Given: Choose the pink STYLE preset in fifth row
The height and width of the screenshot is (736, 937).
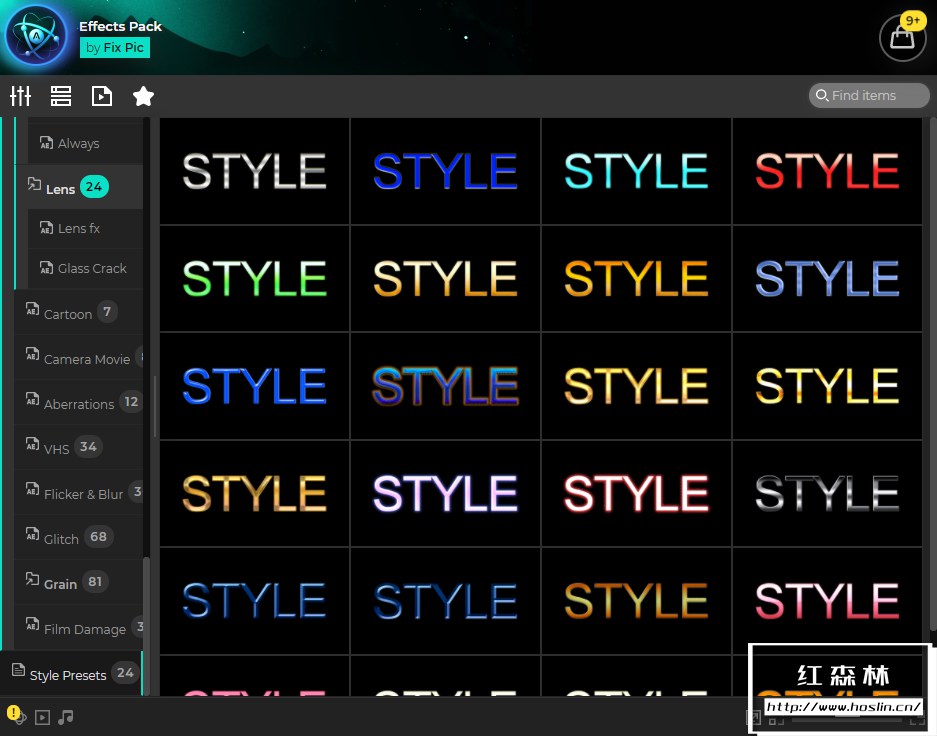Looking at the screenshot, I should (x=827, y=601).
